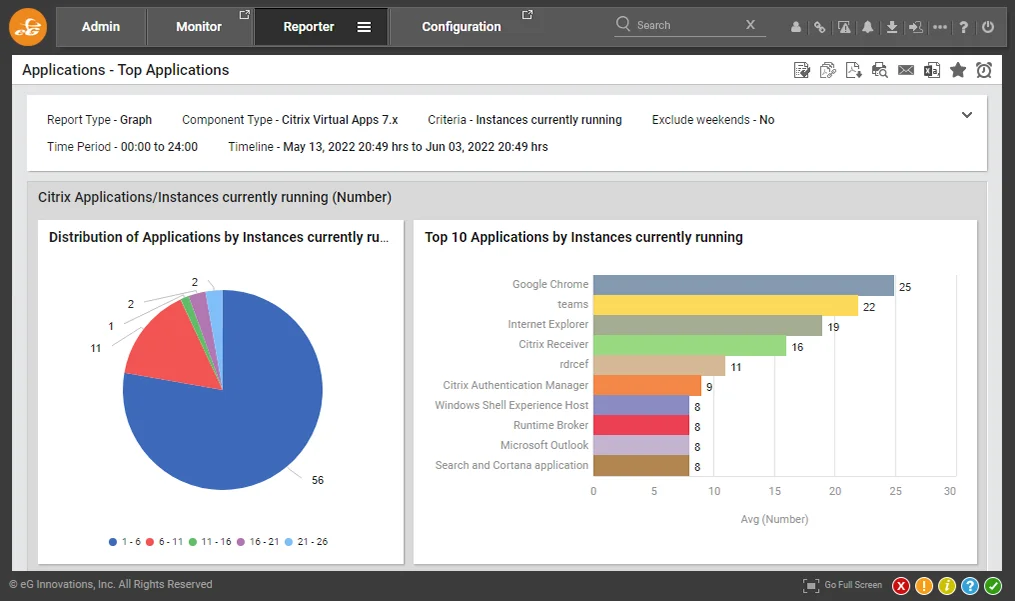Click the arrow-and-person icon in top bar
Image resolution: width=1015 pixels, height=601 pixels.
click(915, 27)
